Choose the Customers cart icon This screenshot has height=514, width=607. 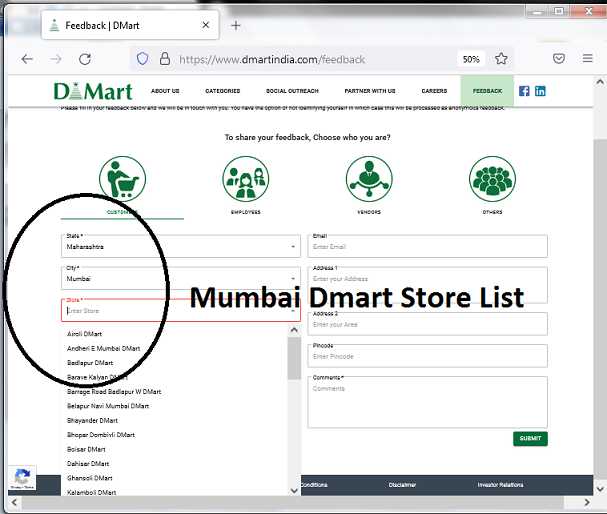(122, 179)
